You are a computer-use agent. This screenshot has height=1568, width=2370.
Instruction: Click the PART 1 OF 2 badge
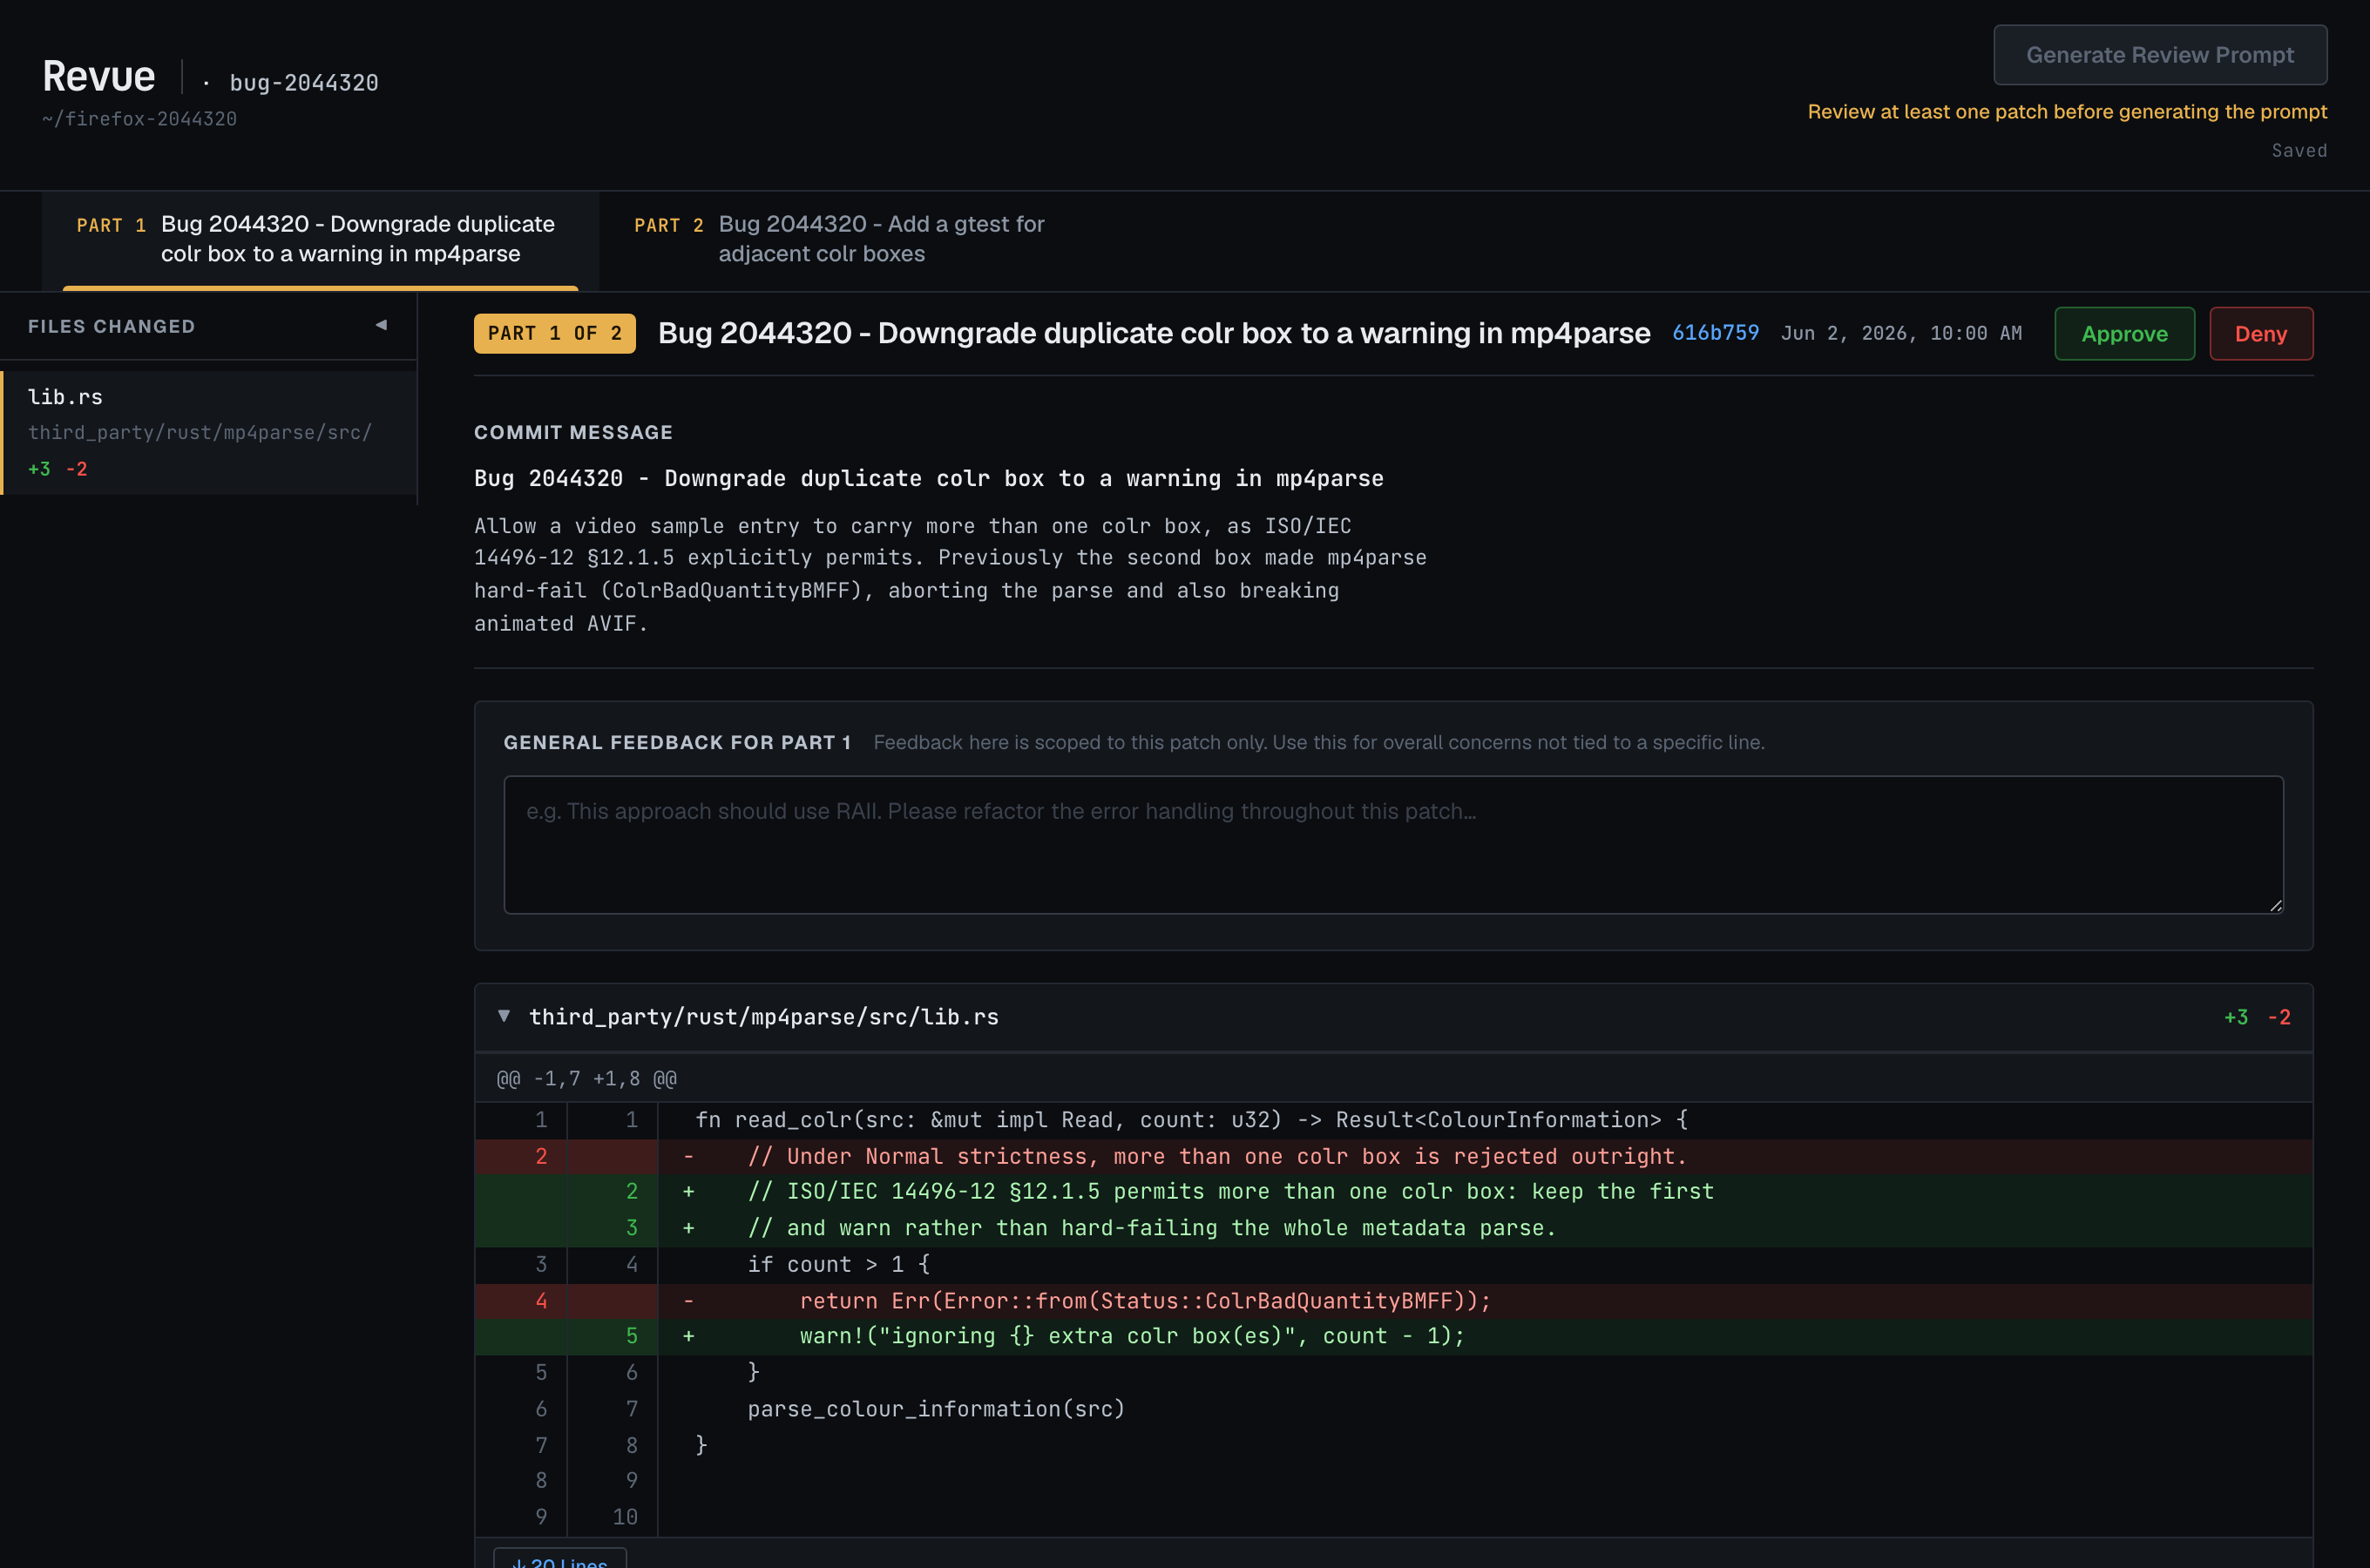(554, 333)
